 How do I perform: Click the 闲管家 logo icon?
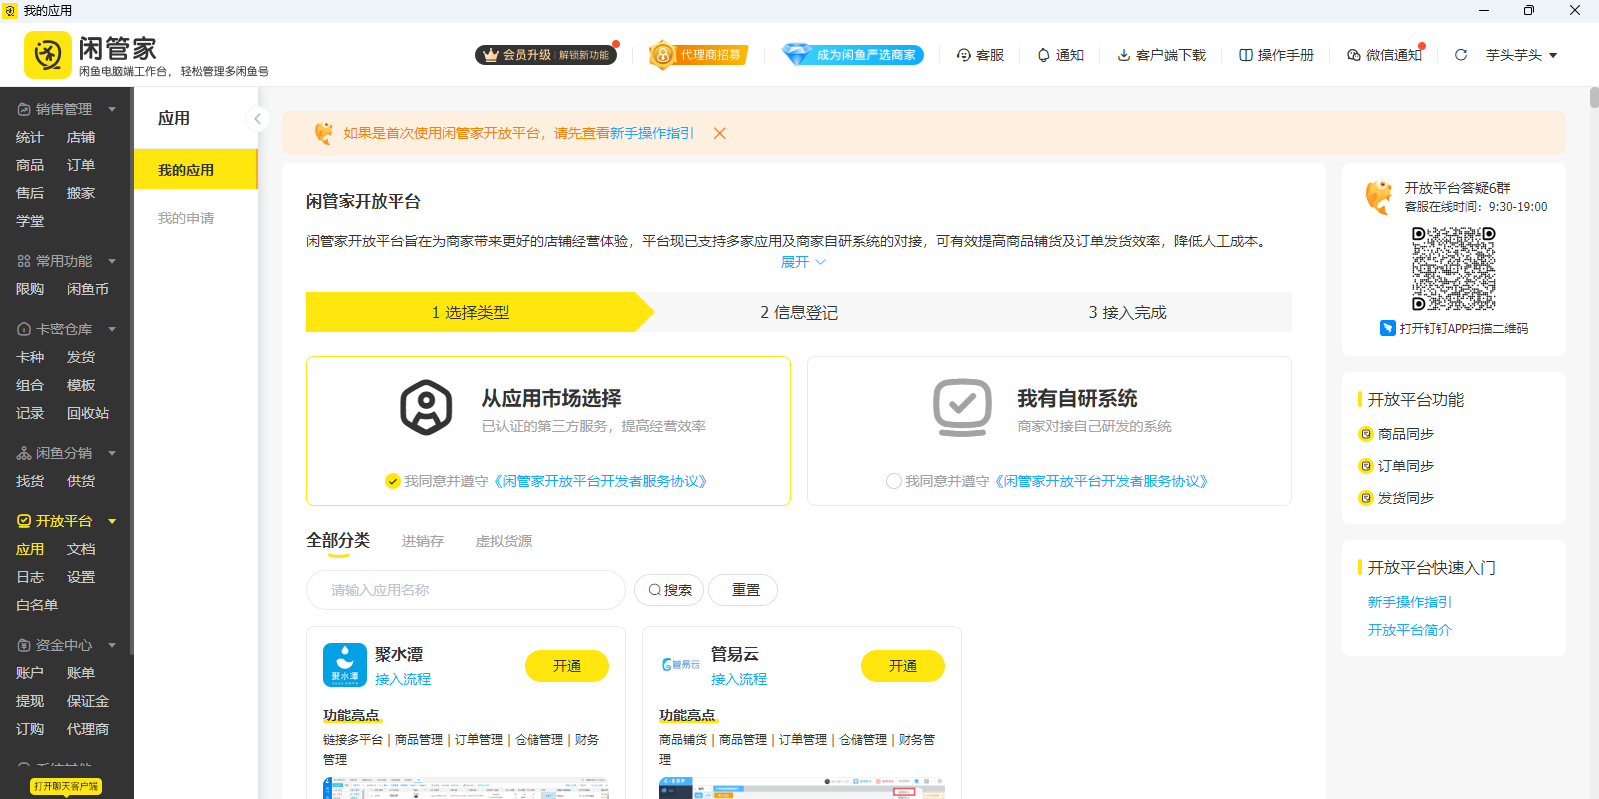47,55
